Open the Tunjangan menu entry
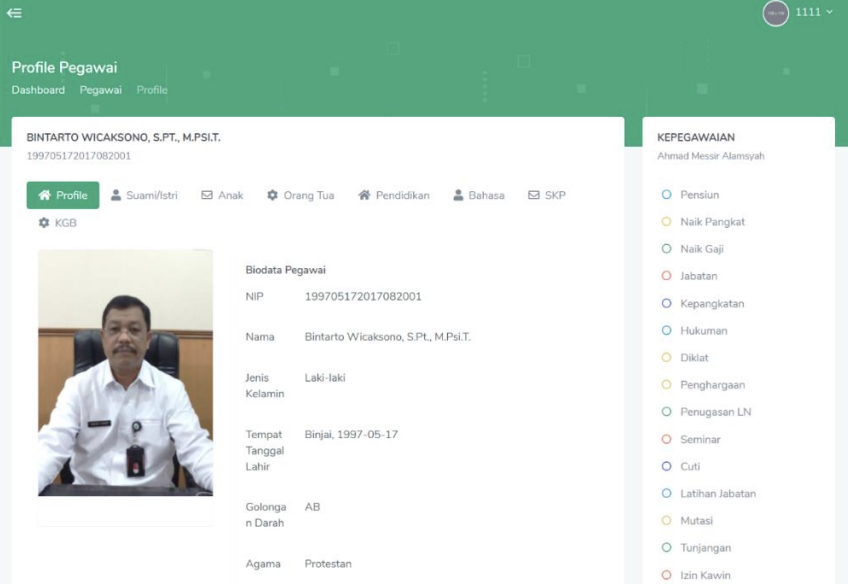 click(x=697, y=548)
